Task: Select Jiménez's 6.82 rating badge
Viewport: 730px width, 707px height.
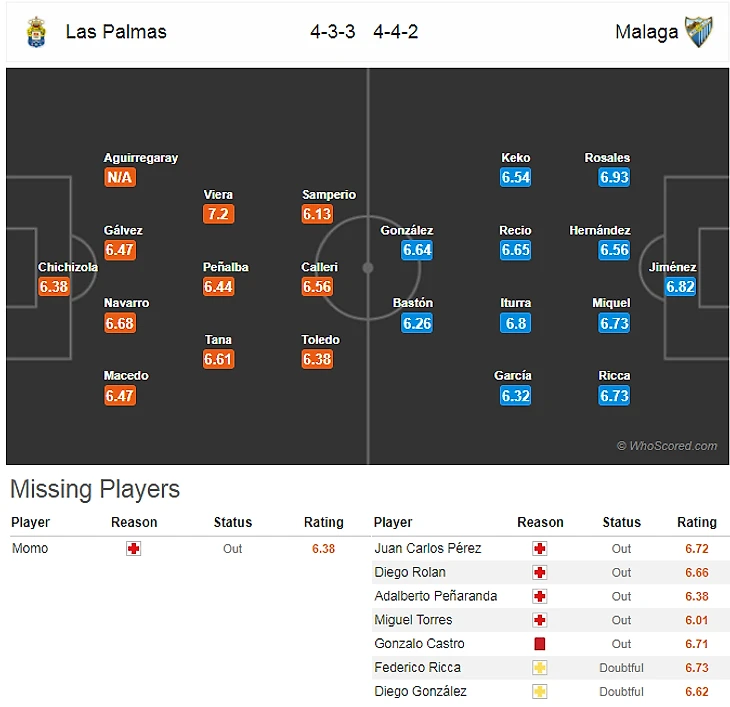Action: 680,287
